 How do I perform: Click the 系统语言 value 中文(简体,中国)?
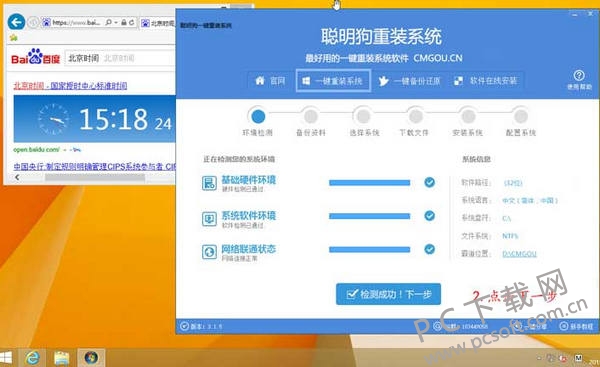tap(530, 201)
